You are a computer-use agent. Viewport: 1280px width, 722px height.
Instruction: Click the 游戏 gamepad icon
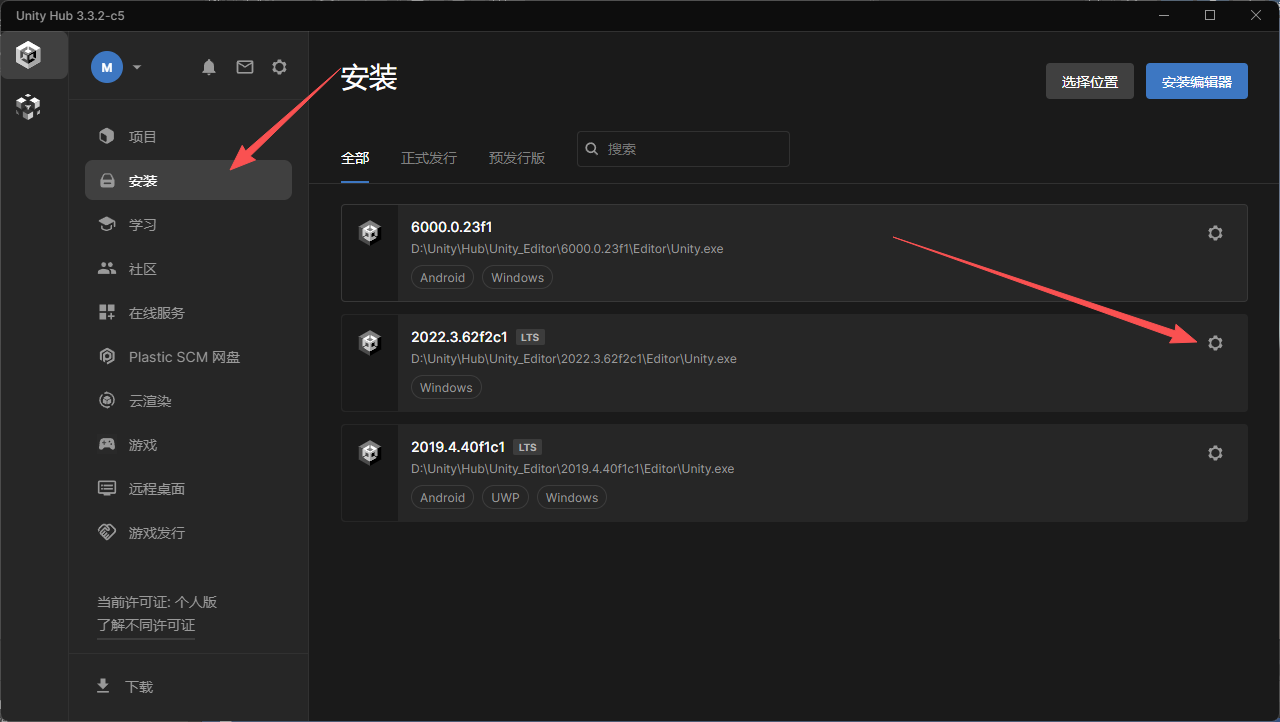click(x=107, y=444)
